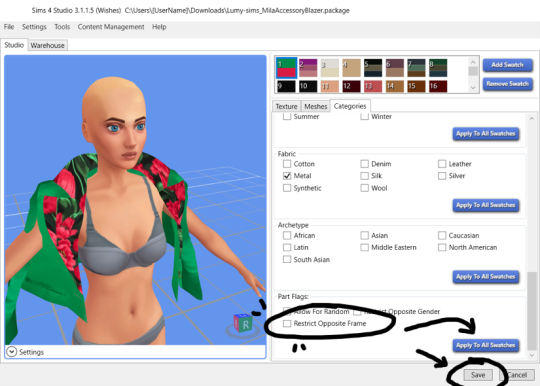
Task: Switch to the Meshes tab
Action: 315,106
